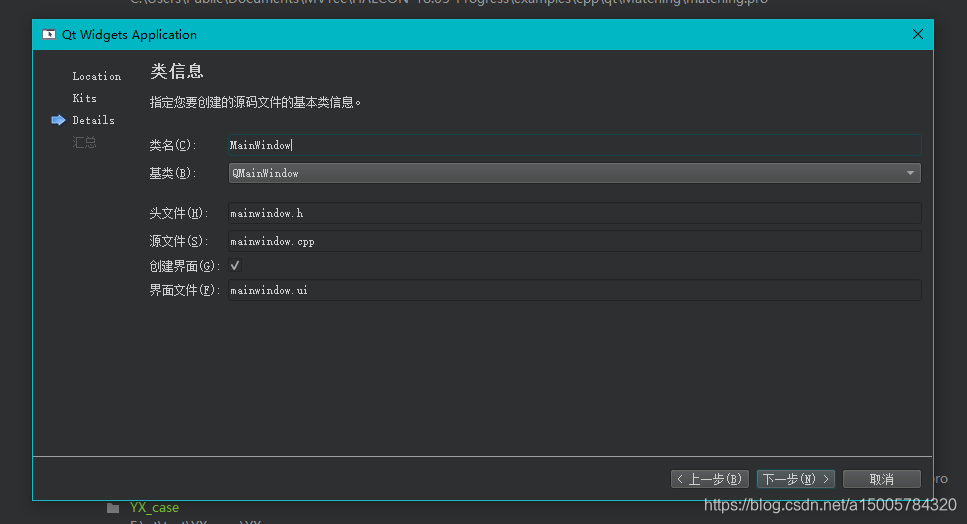Select the Details wizard step
This screenshot has height=524, width=967.
93,120
